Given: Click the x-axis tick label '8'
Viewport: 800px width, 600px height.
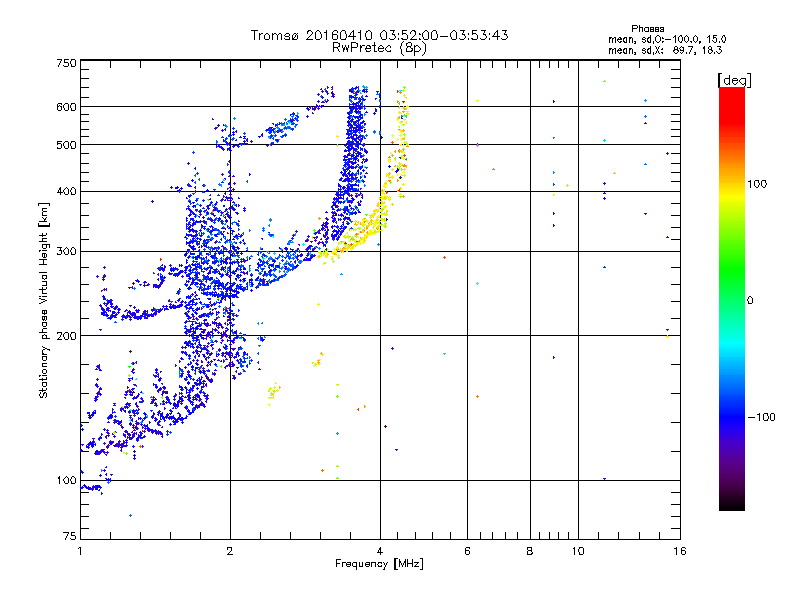Looking at the screenshot, I should click(530, 551).
